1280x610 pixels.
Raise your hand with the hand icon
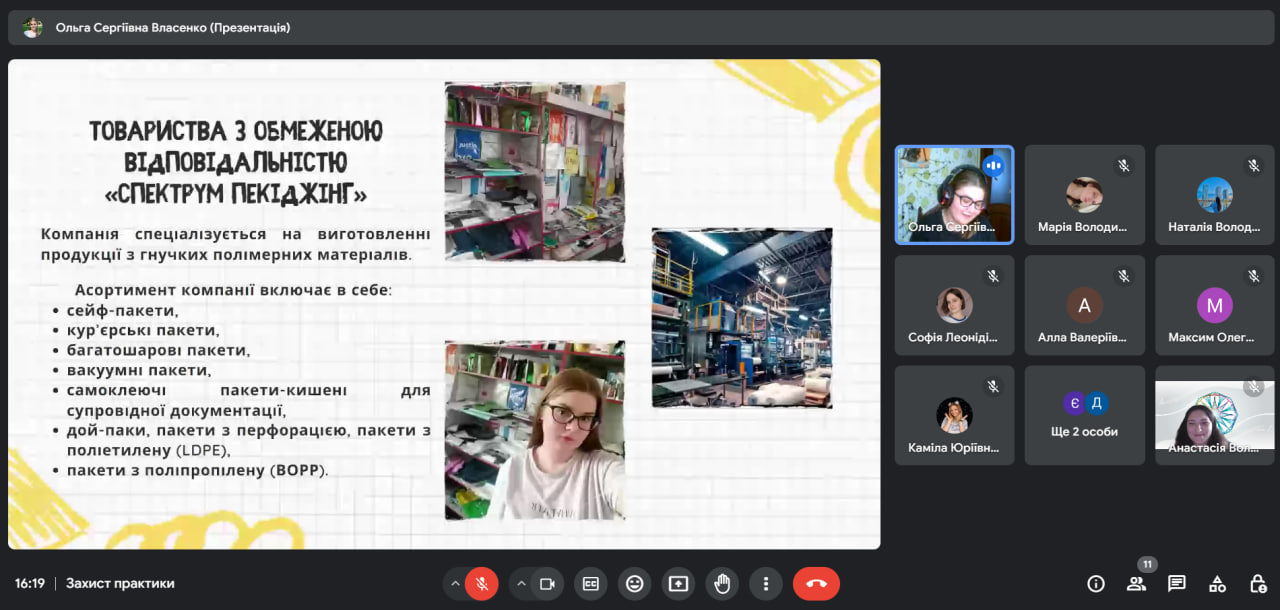click(x=722, y=584)
